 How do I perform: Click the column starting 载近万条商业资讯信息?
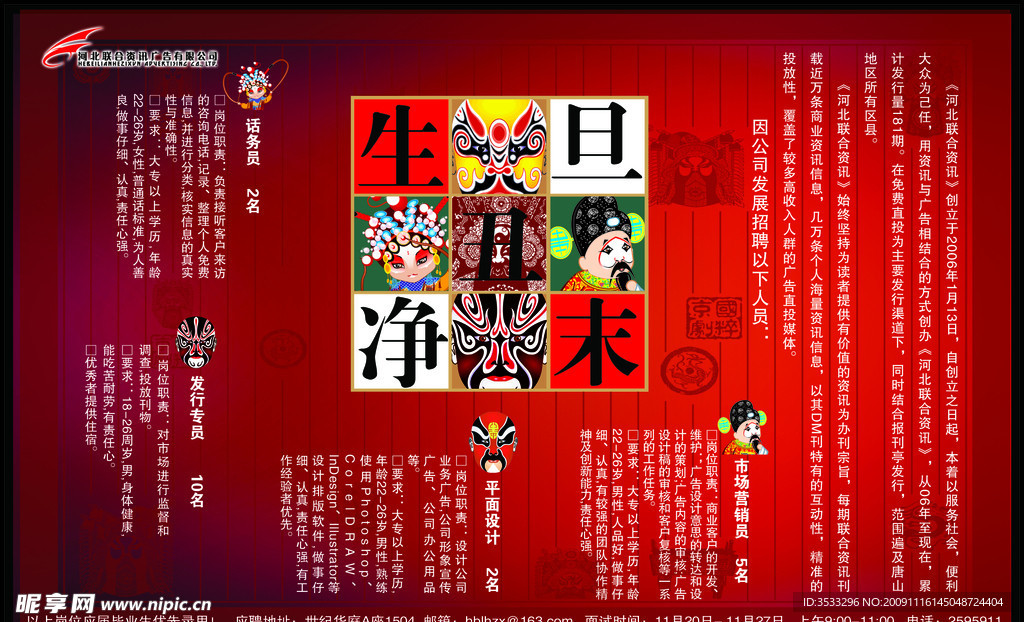coord(816,323)
